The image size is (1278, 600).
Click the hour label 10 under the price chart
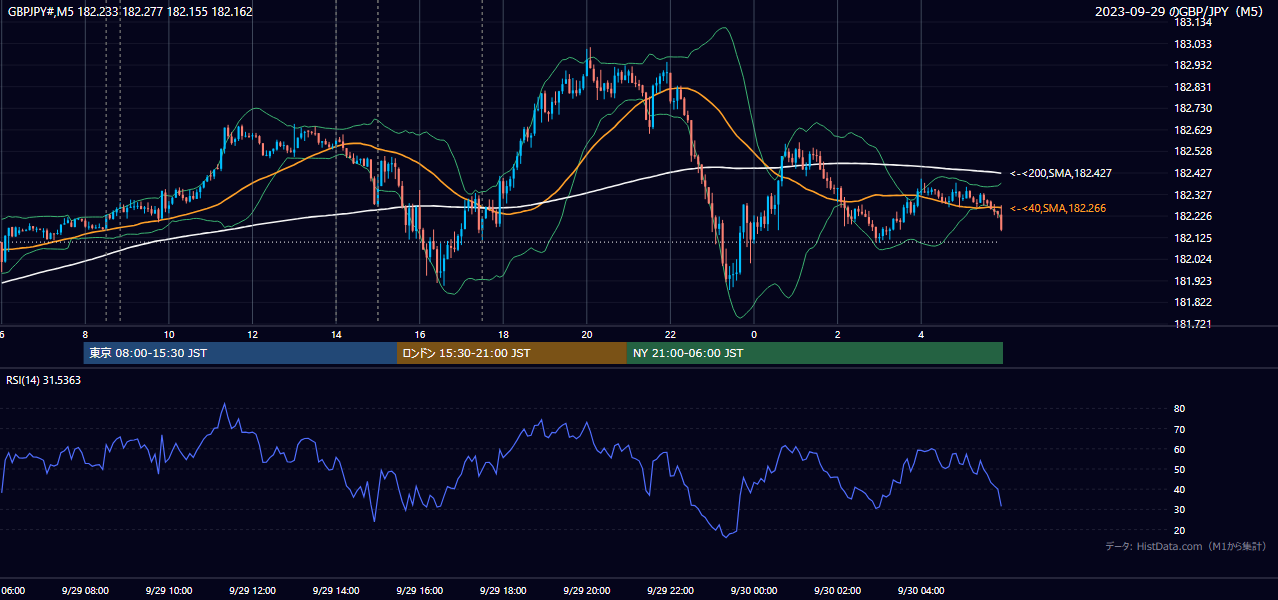pyautogui.click(x=169, y=334)
